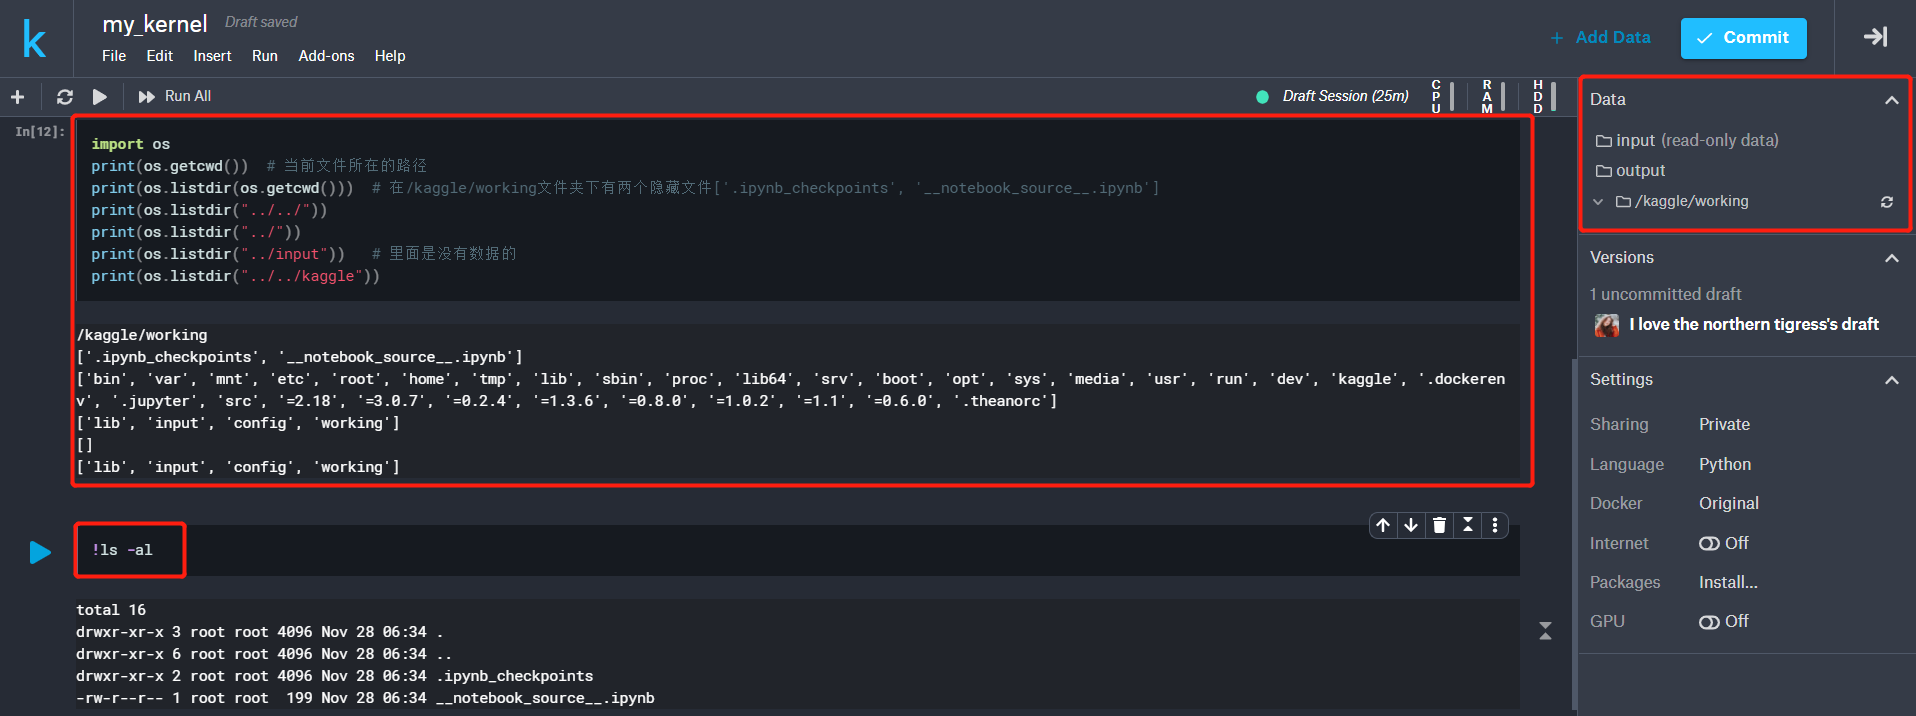The height and width of the screenshot is (716, 1916).
Task: Click the 1 uncommitted draft text
Action: click(x=1665, y=294)
